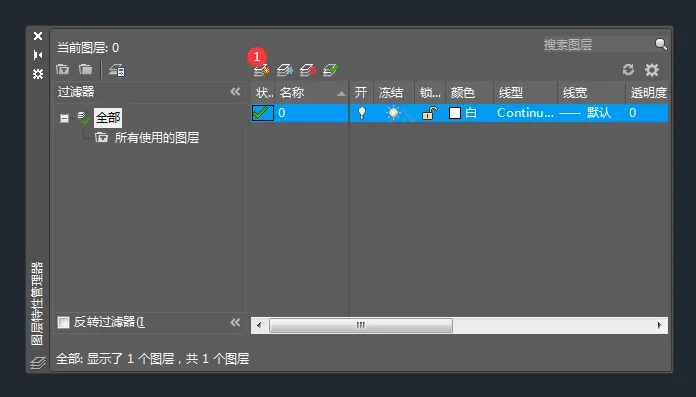The width and height of the screenshot is (696, 397).
Task: Click the 锁定 column header
Action: pyautogui.click(x=430, y=92)
